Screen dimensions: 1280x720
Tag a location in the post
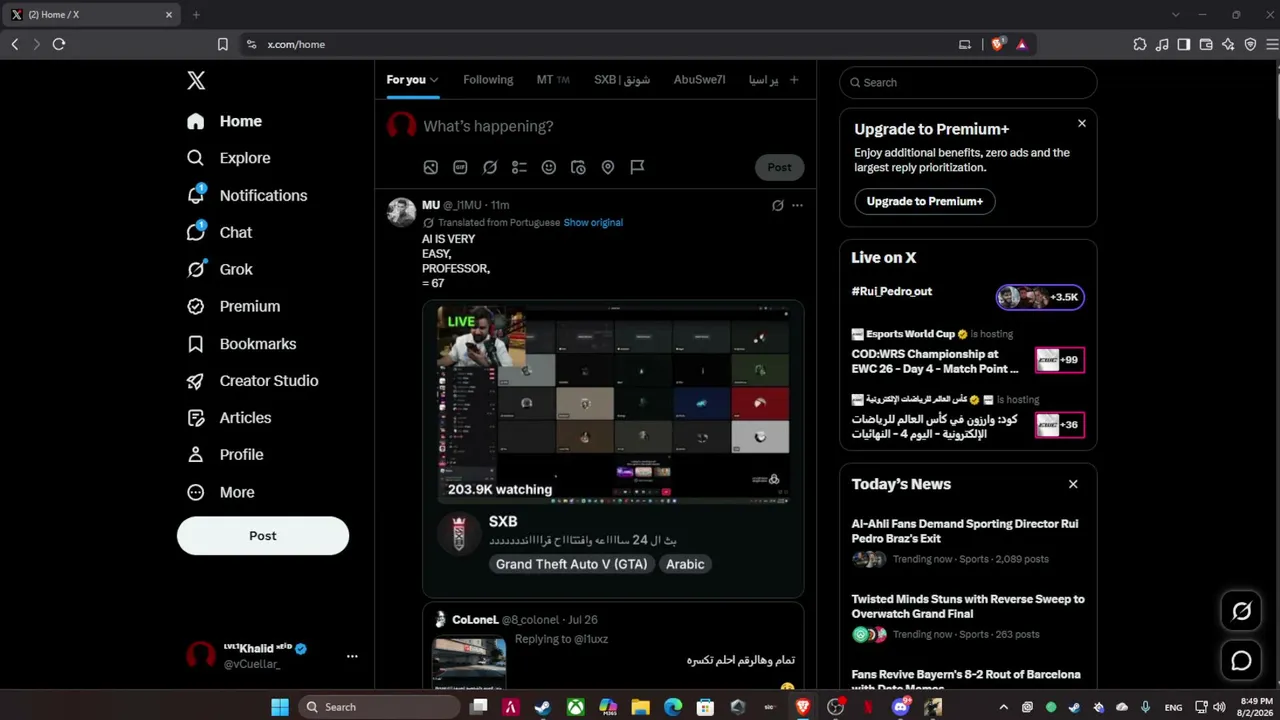point(608,167)
